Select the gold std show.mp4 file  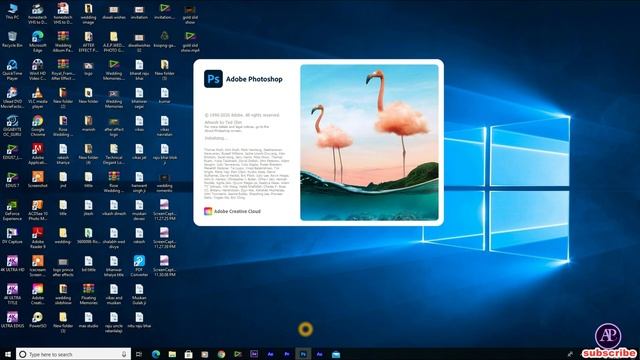click(x=190, y=42)
